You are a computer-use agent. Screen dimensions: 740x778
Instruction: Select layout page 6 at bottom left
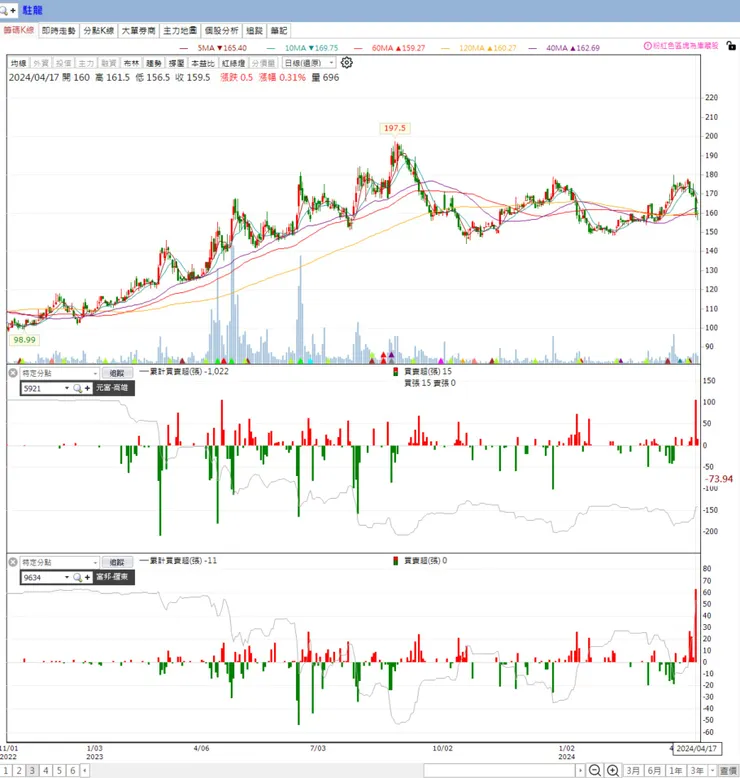(72, 771)
